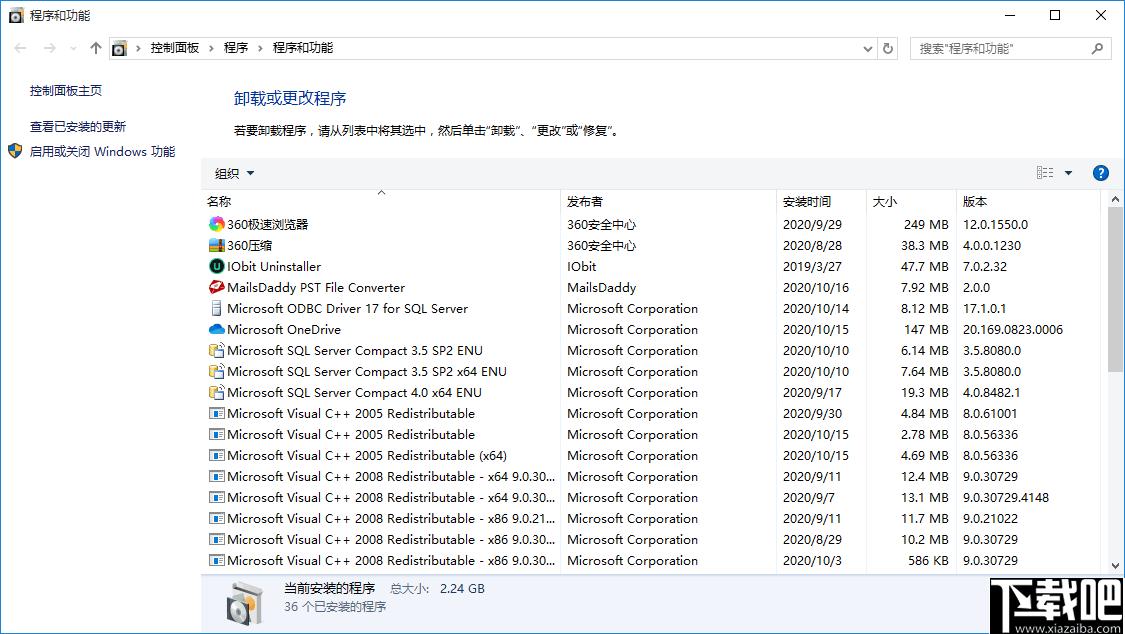
Task: Select Microsoft Visual C++ 2005 Redistributable (x64)
Action: pyautogui.click(x=367, y=455)
